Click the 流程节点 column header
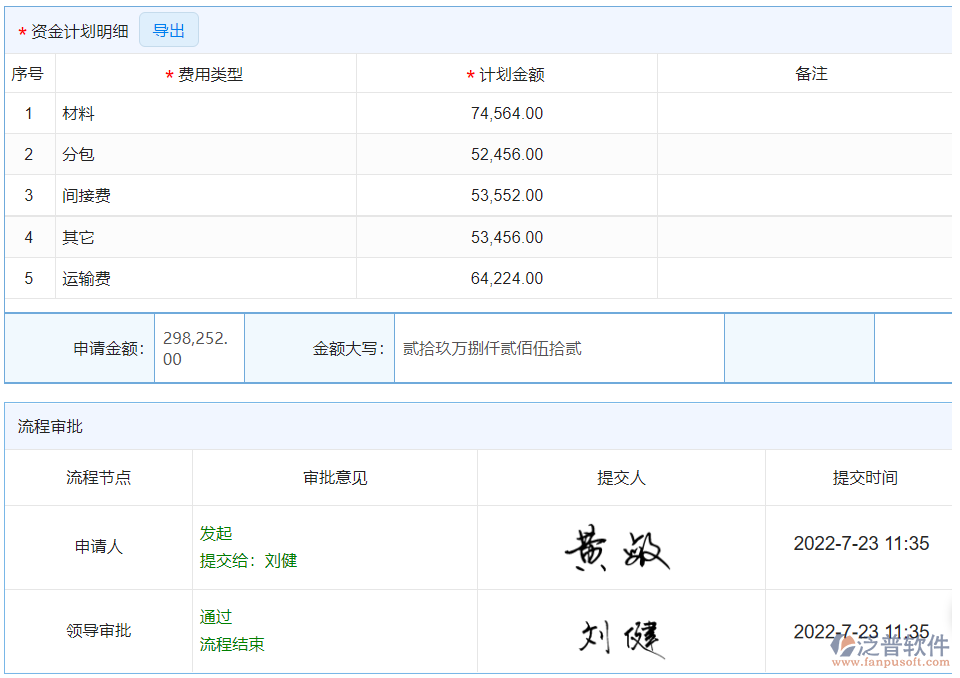Viewport: 960px width, 678px height. [x=98, y=477]
